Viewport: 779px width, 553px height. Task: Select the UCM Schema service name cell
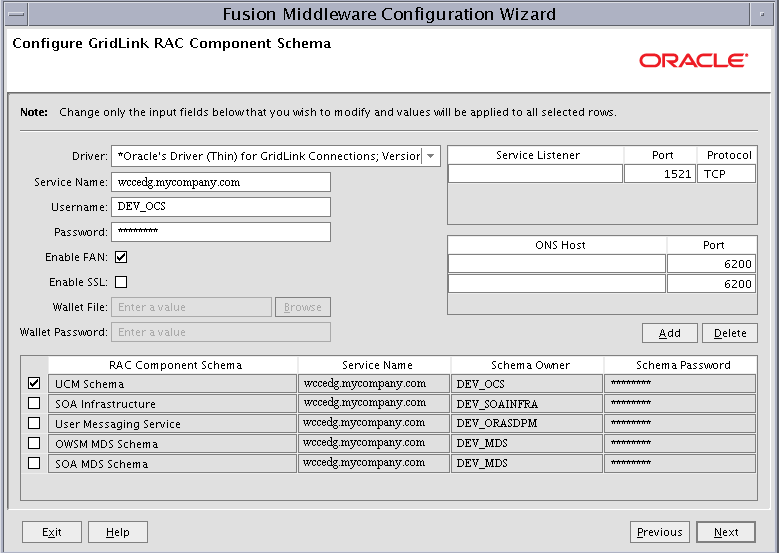click(374, 384)
